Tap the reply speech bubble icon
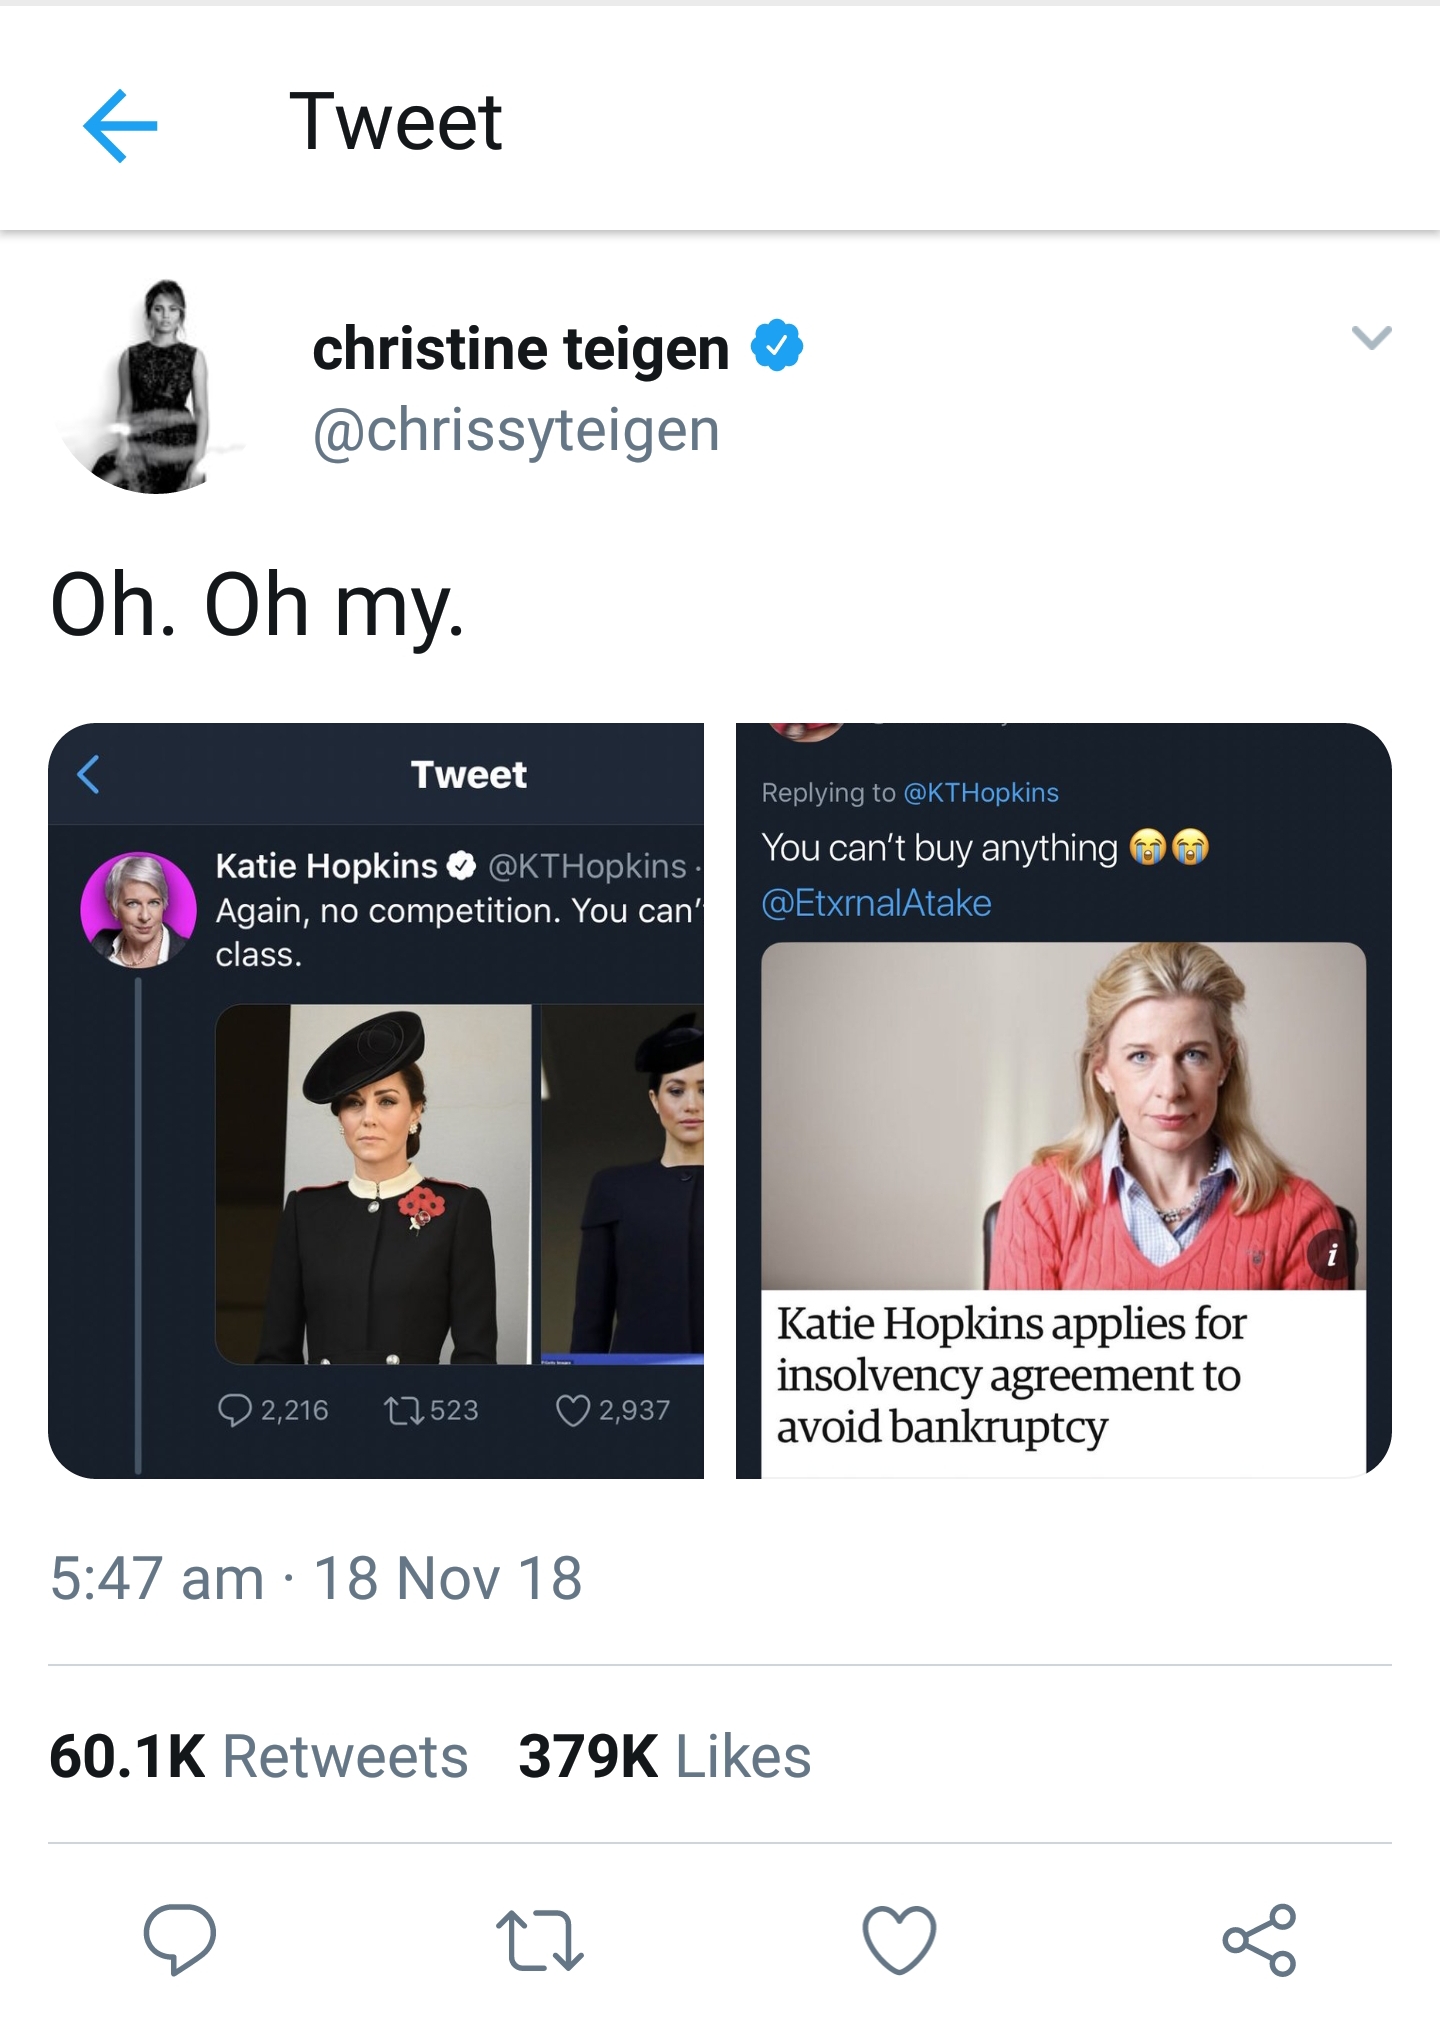Screen dimensions: 1440x2019 pyautogui.click(x=180, y=1939)
